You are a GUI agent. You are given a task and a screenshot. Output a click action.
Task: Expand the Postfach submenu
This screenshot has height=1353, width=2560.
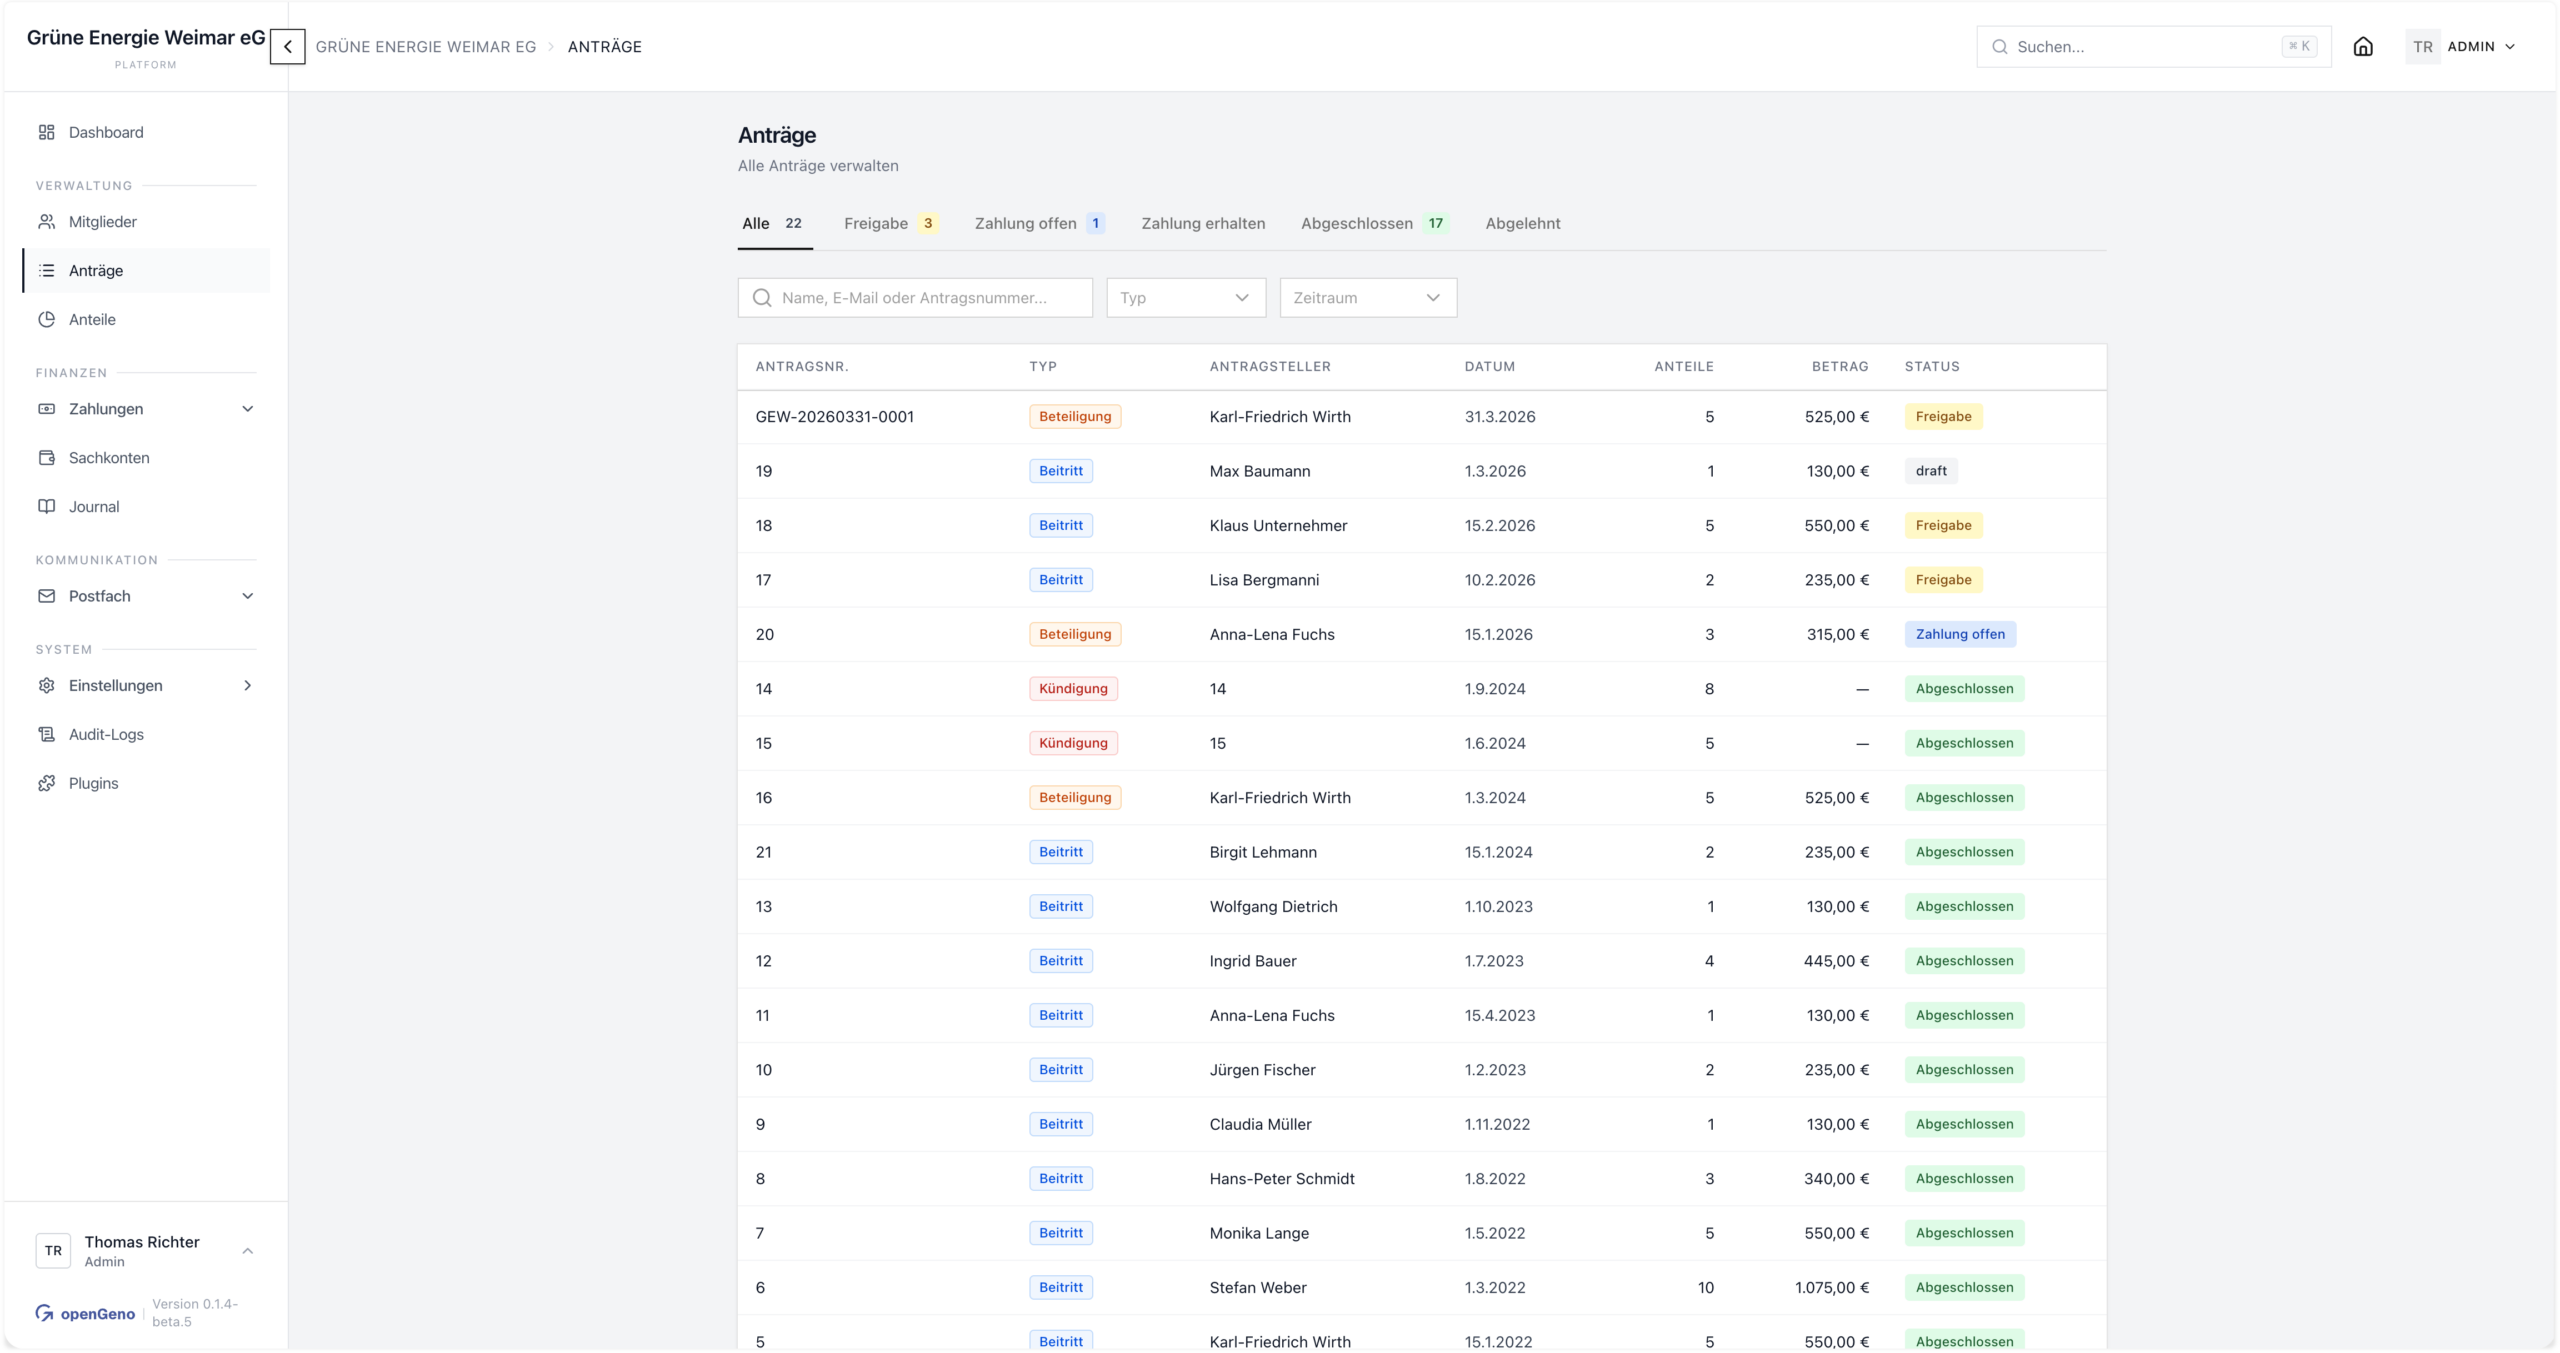247,596
